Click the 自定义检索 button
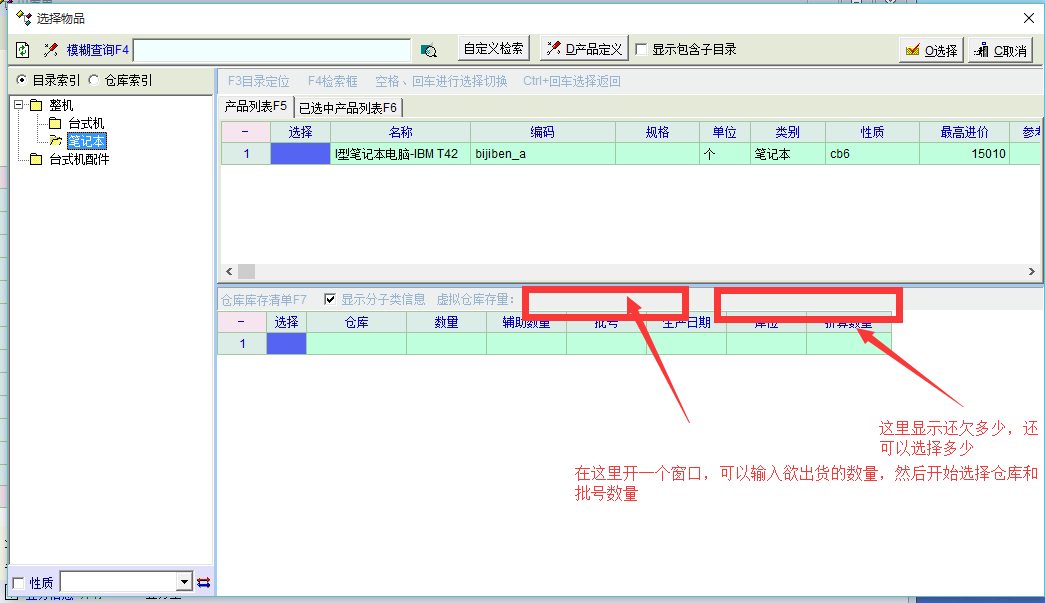The height and width of the screenshot is (603, 1045). coord(494,49)
